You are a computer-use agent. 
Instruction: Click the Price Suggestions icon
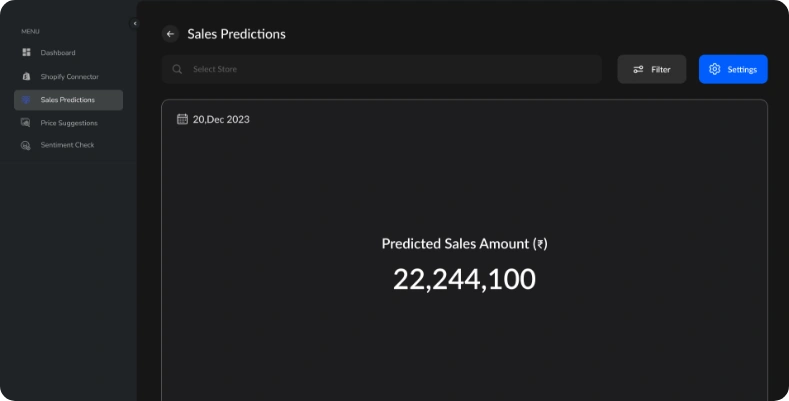[x=27, y=123]
